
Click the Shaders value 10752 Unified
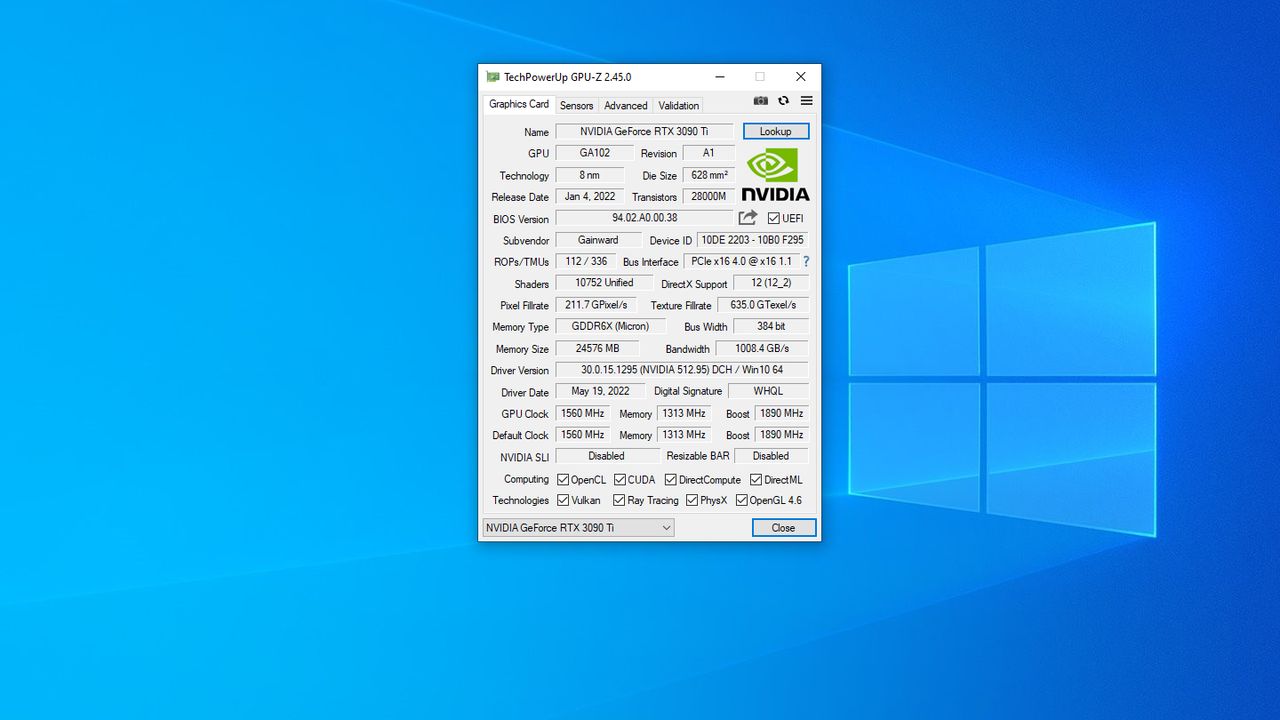pyautogui.click(x=604, y=283)
